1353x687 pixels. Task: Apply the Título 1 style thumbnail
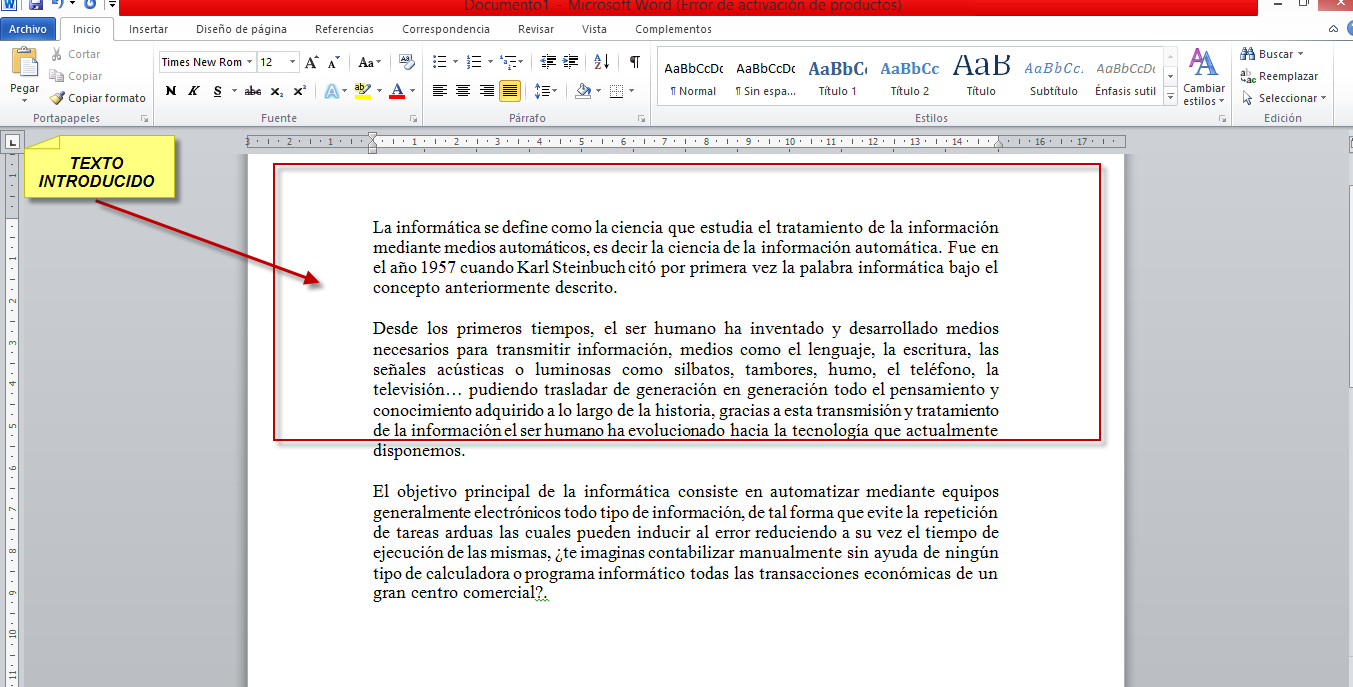click(838, 76)
